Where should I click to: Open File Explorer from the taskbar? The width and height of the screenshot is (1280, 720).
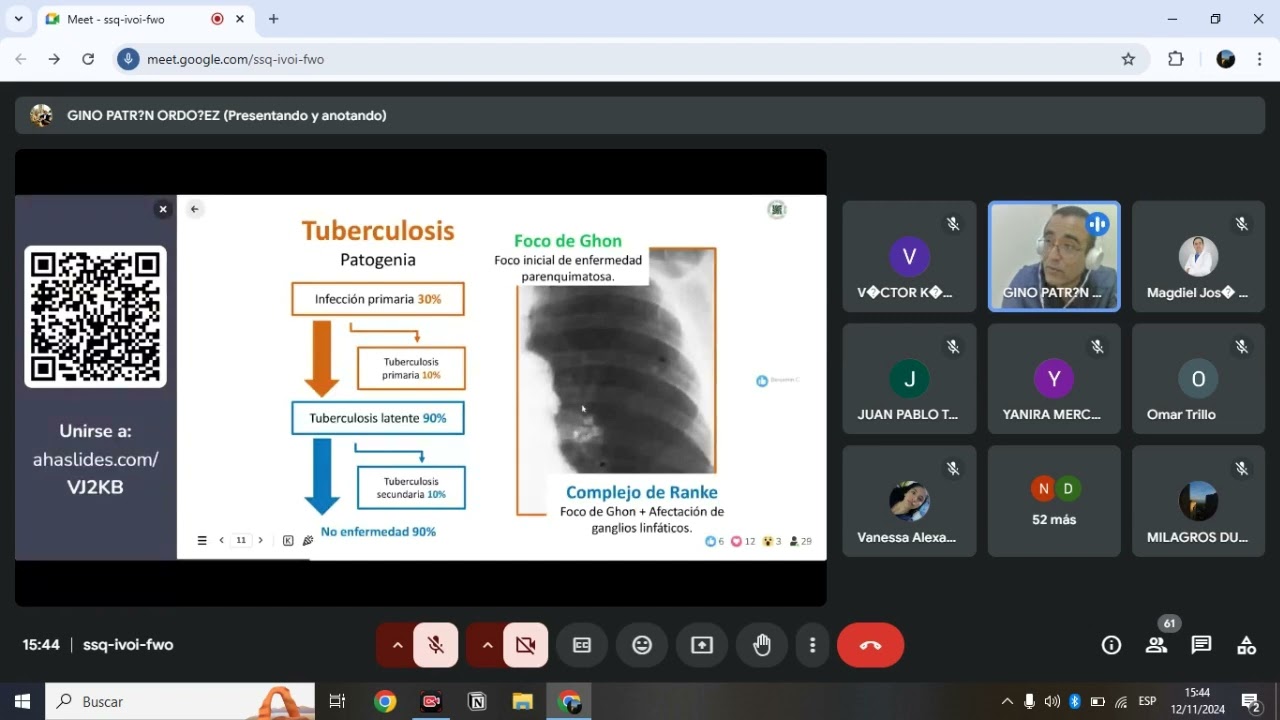(522, 701)
